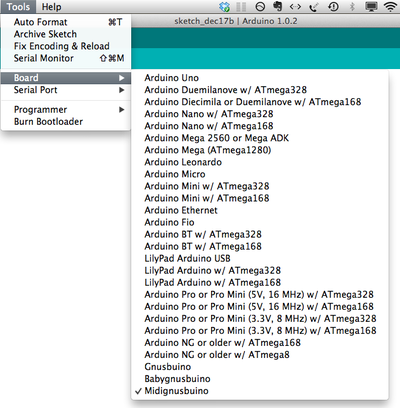Open Serial Monitor from the menu

[x=66, y=58]
